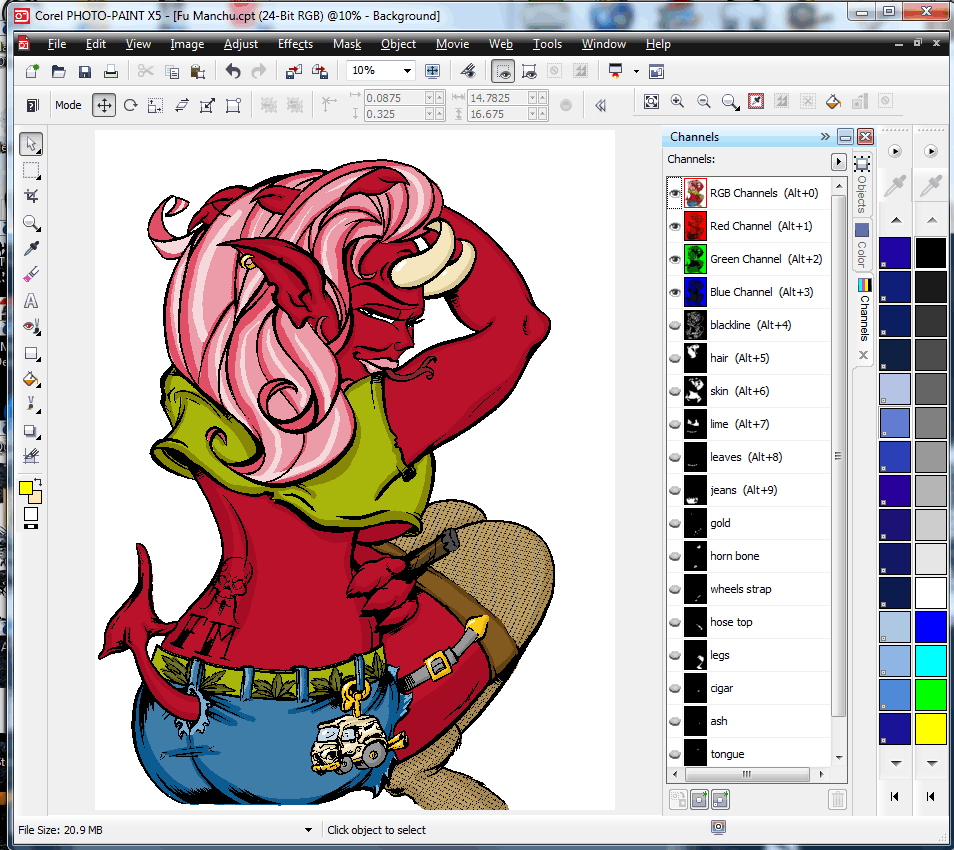Select the Eyedropper tool
Image resolution: width=954 pixels, height=850 pixels.
point(31,249)
